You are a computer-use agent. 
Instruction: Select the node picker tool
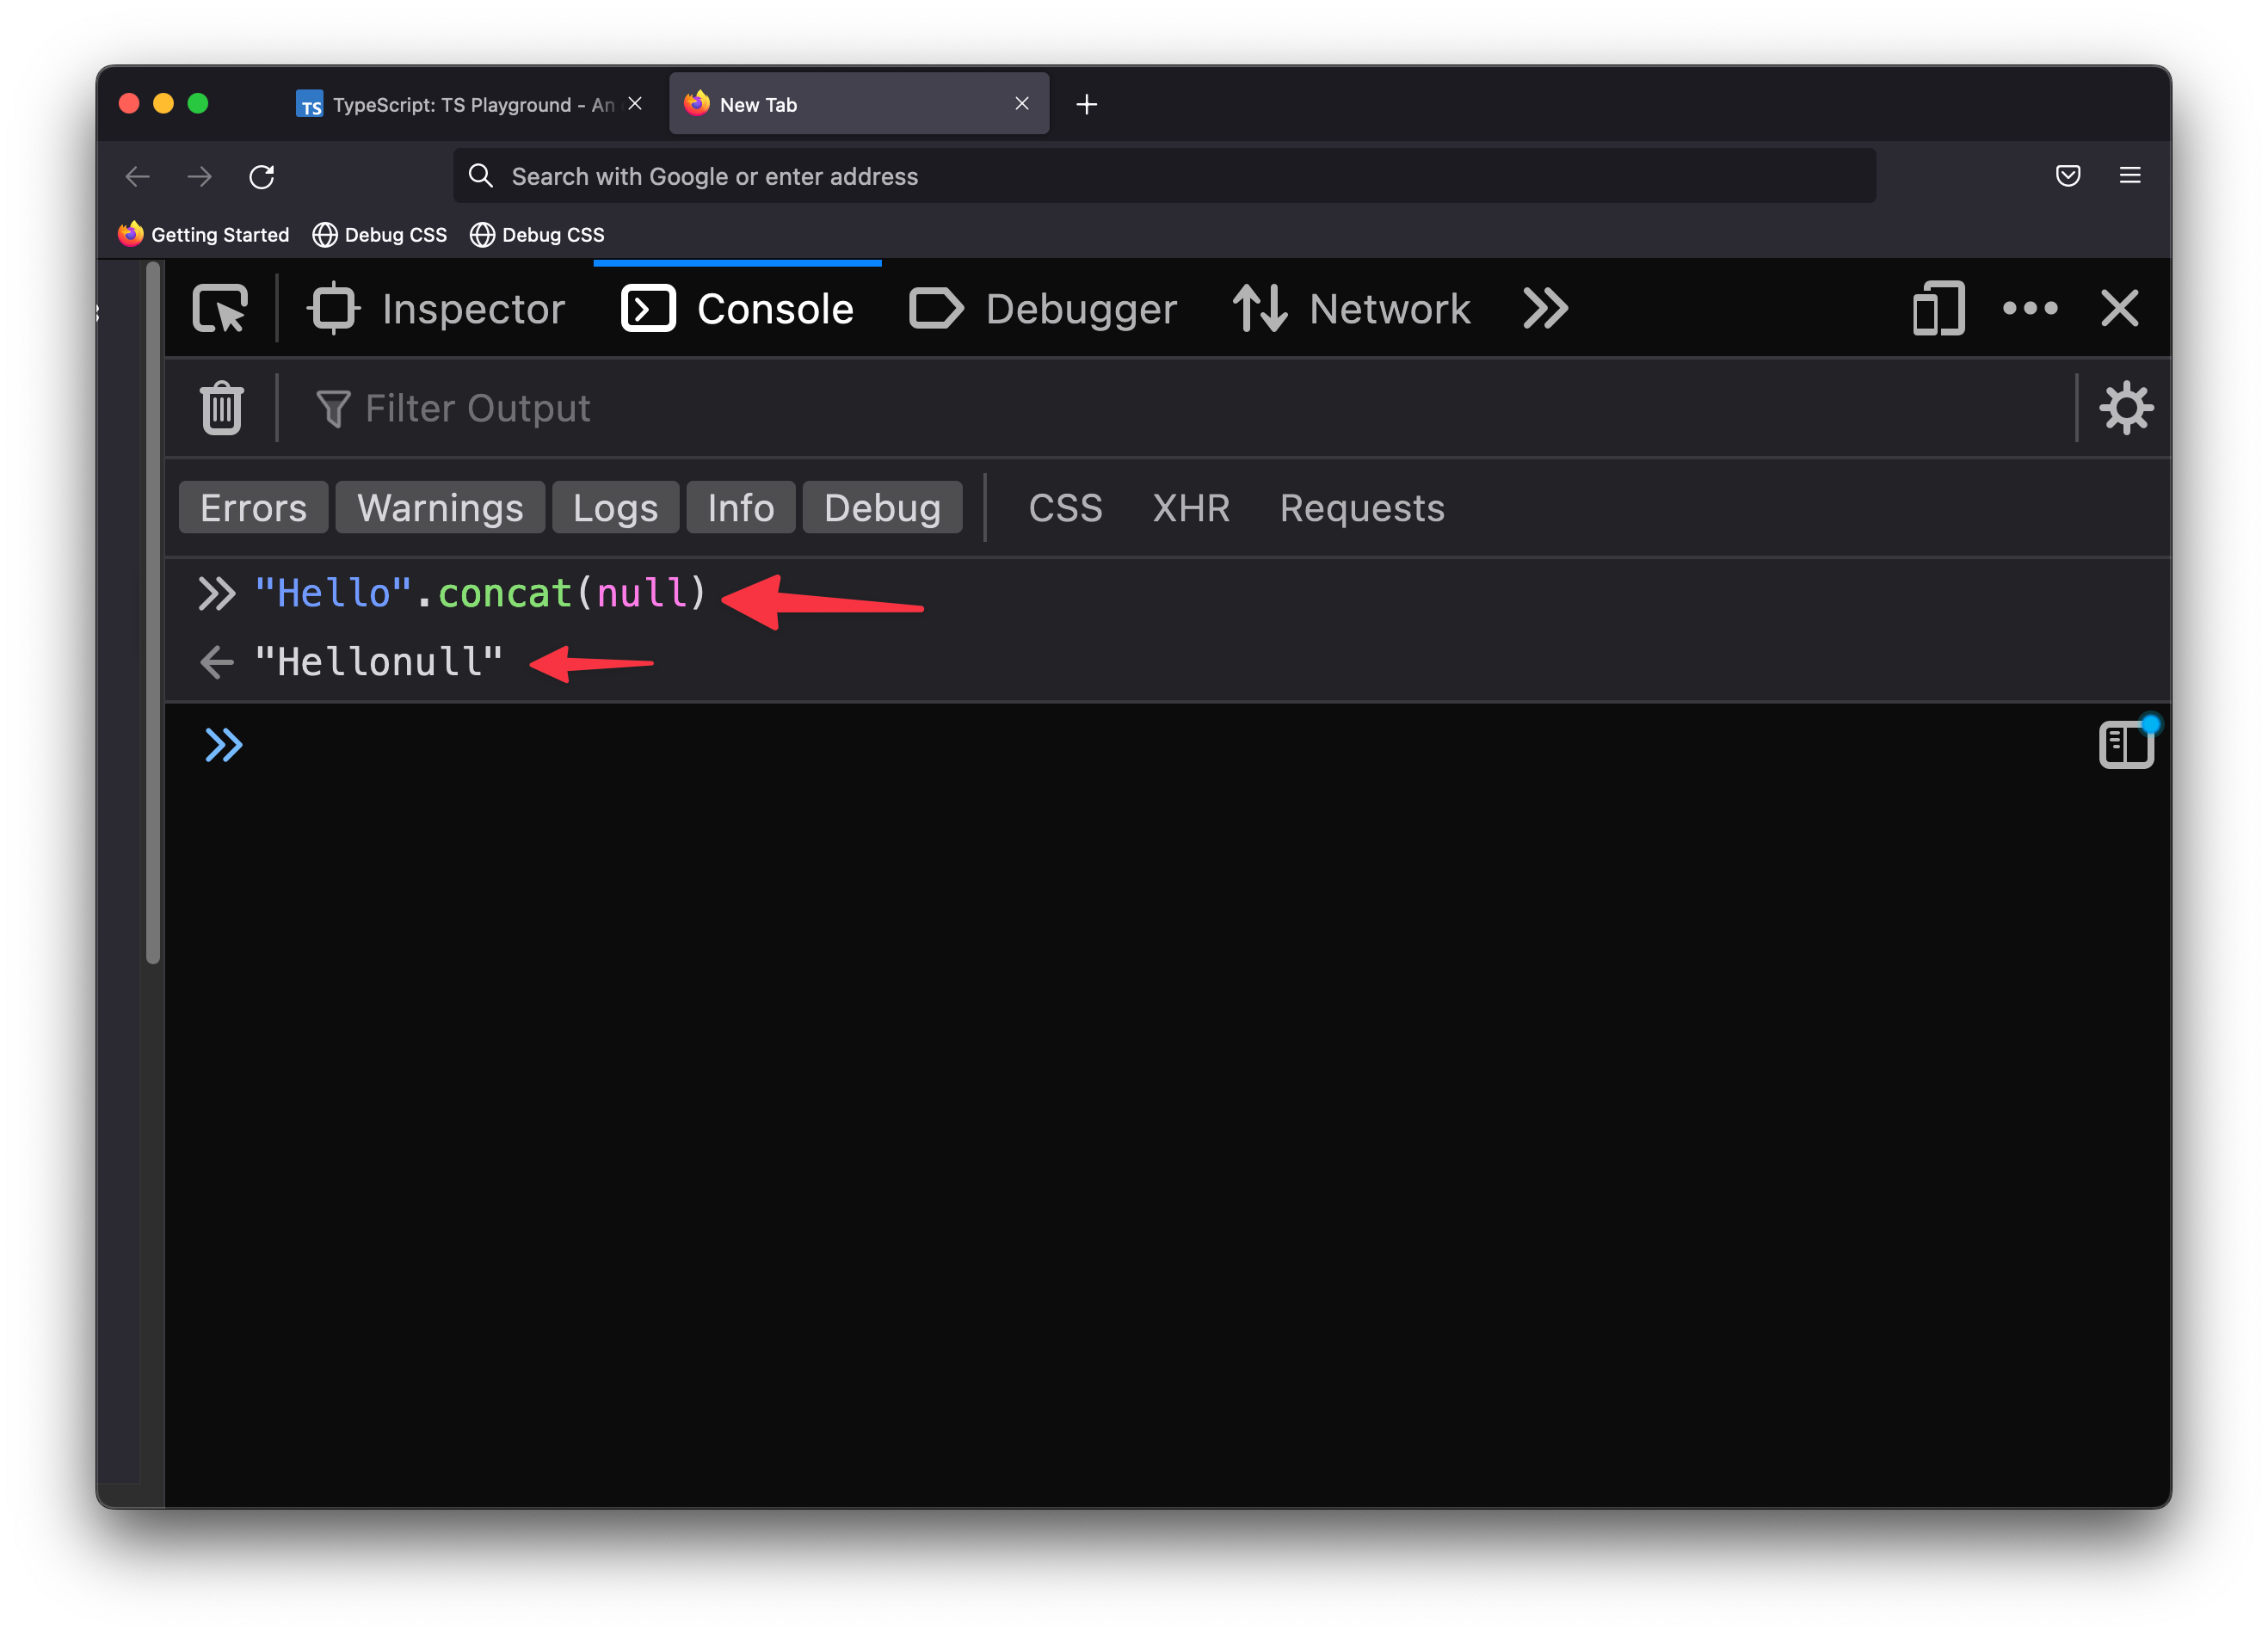(219, 308)
